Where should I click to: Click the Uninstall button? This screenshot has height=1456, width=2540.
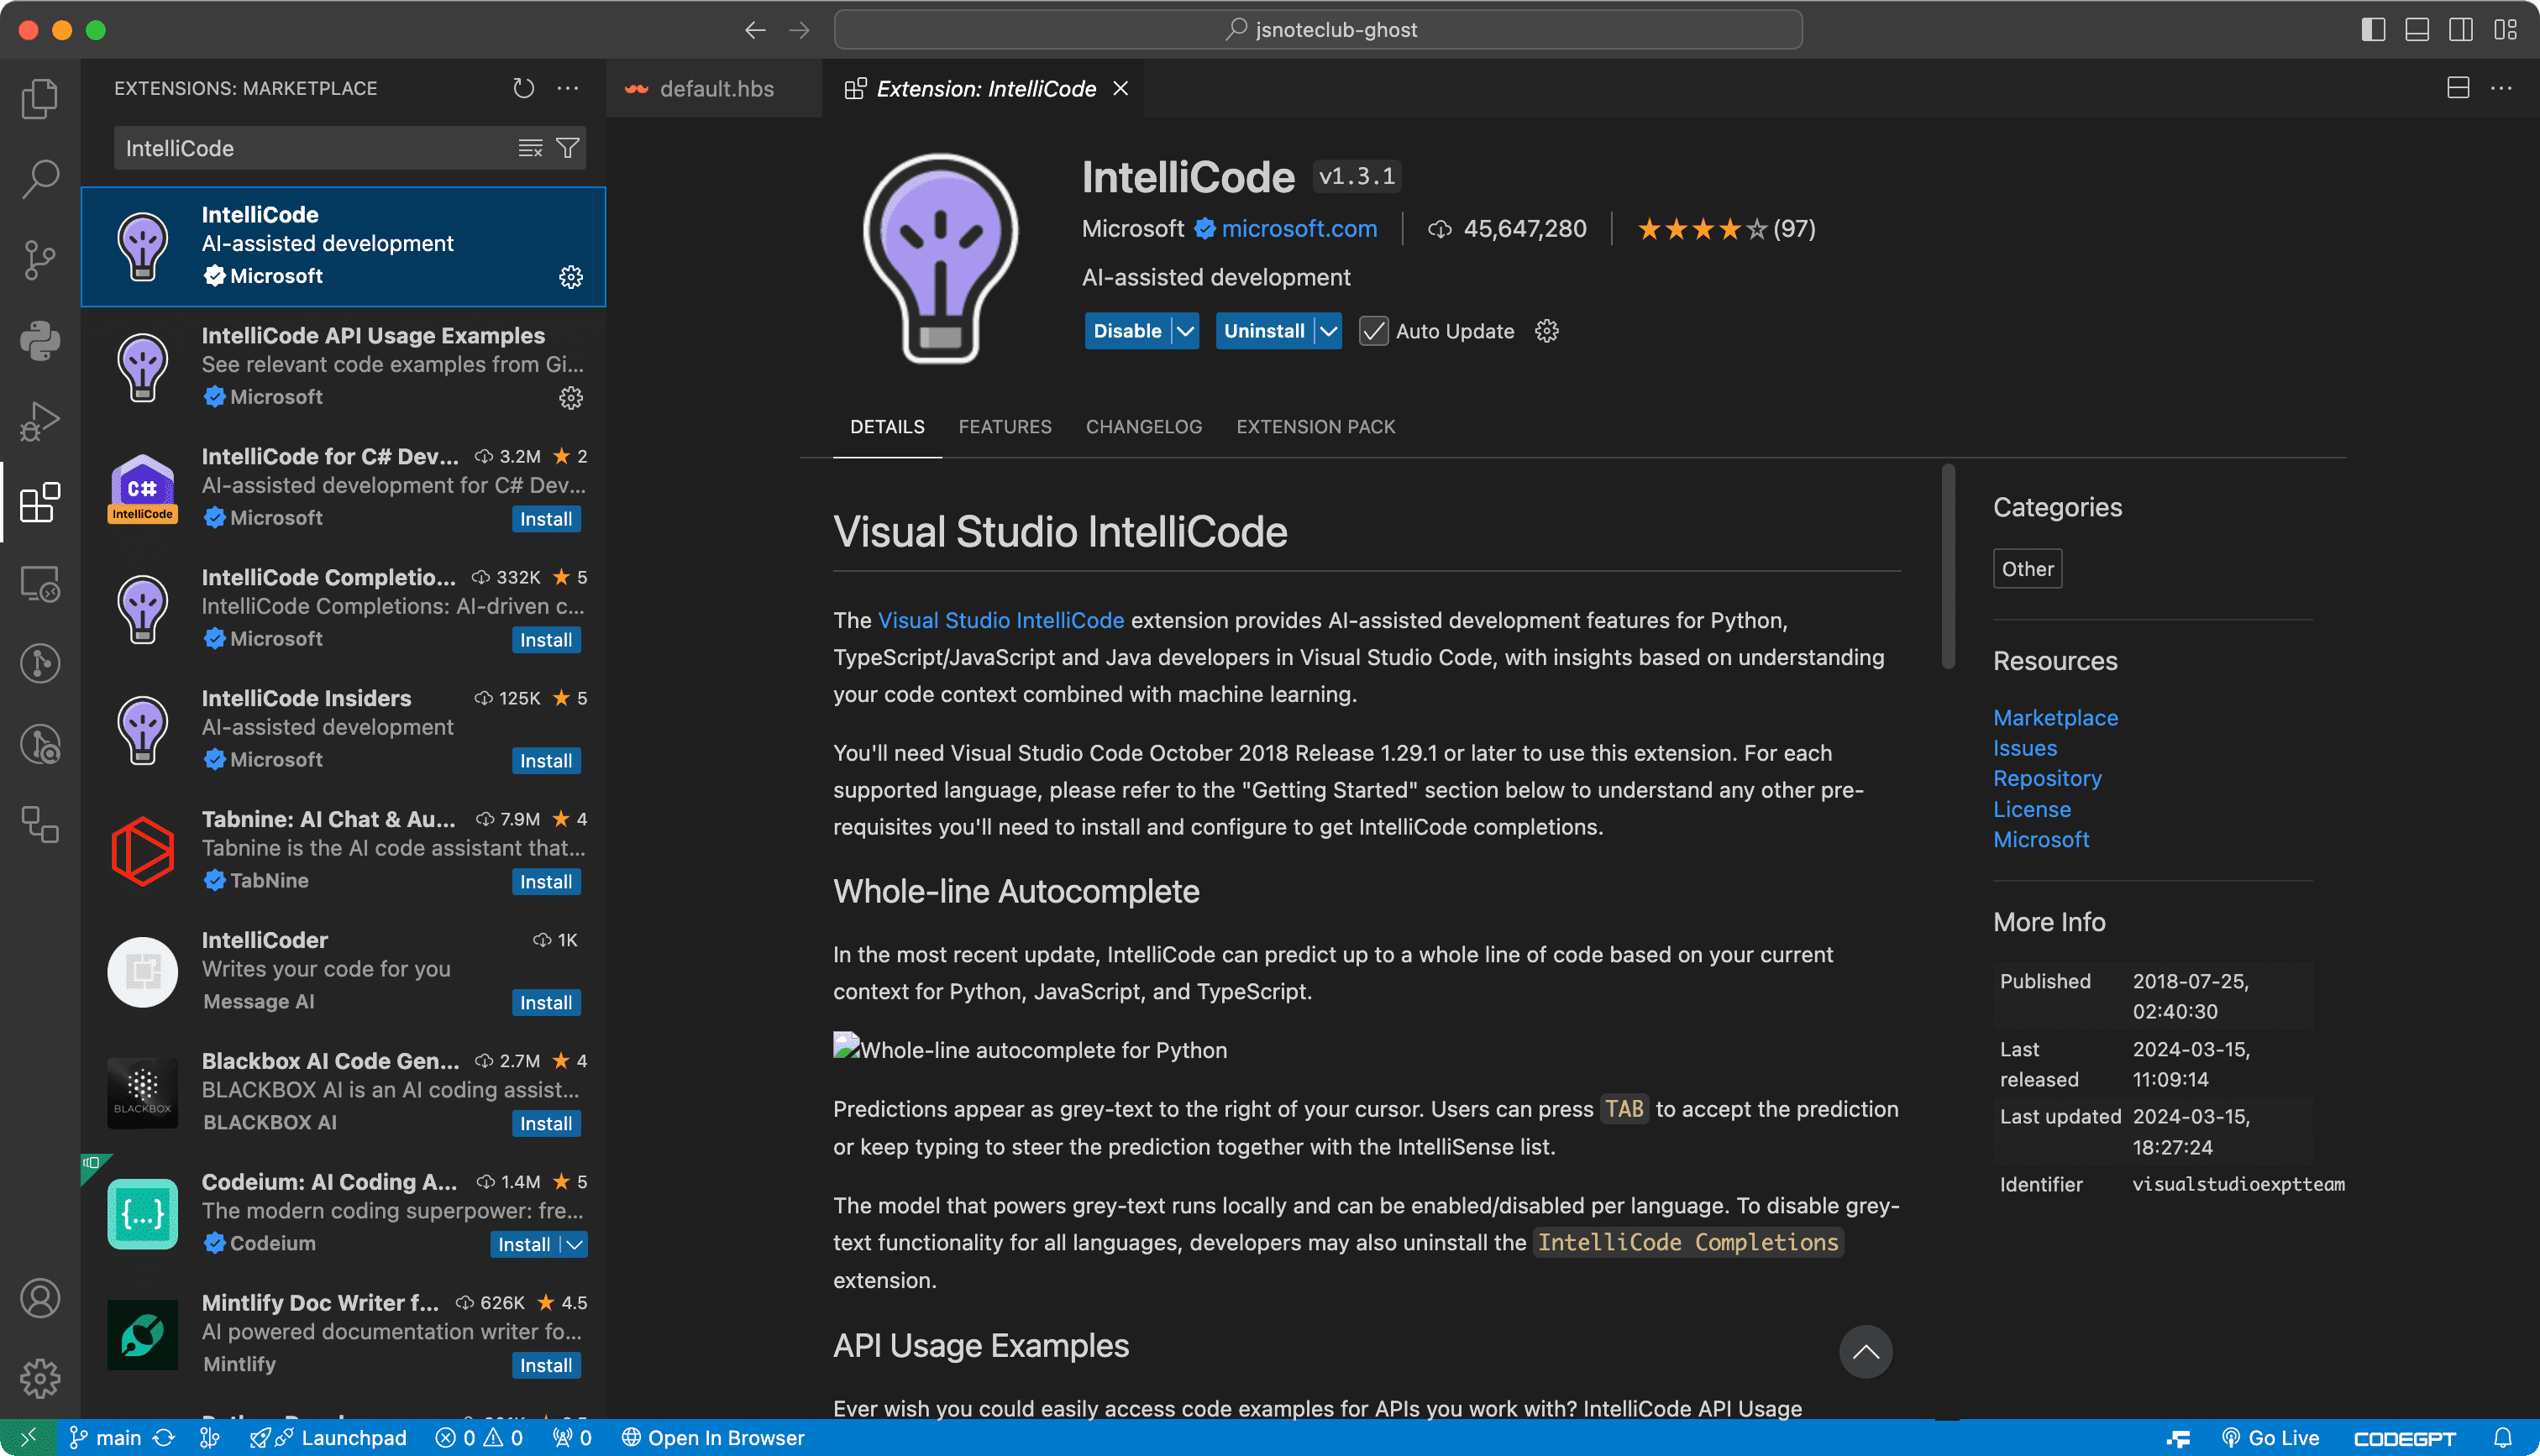click(1264, 331)
